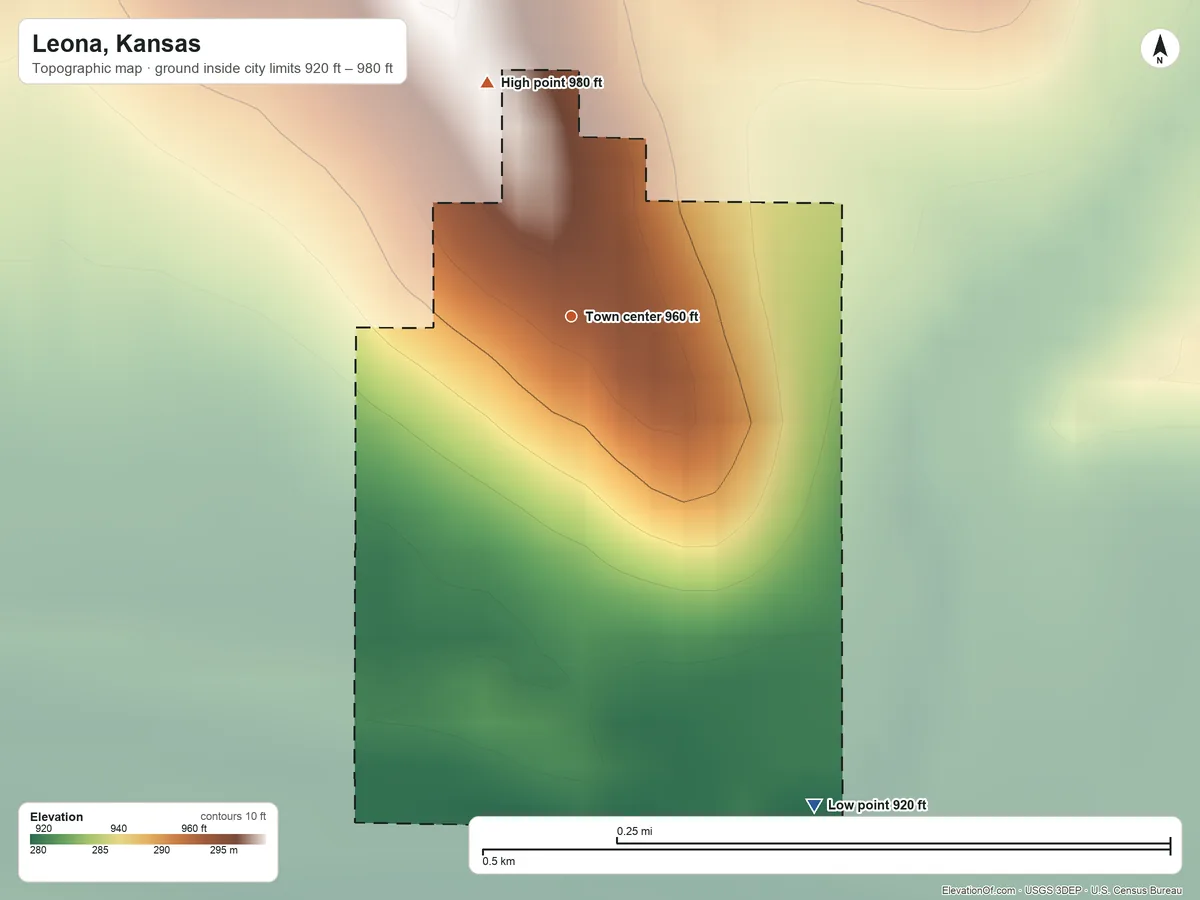Click the high point red triangle marker
The height and width of the screenshot is (900, 1200).
click(x=487, y=82)
